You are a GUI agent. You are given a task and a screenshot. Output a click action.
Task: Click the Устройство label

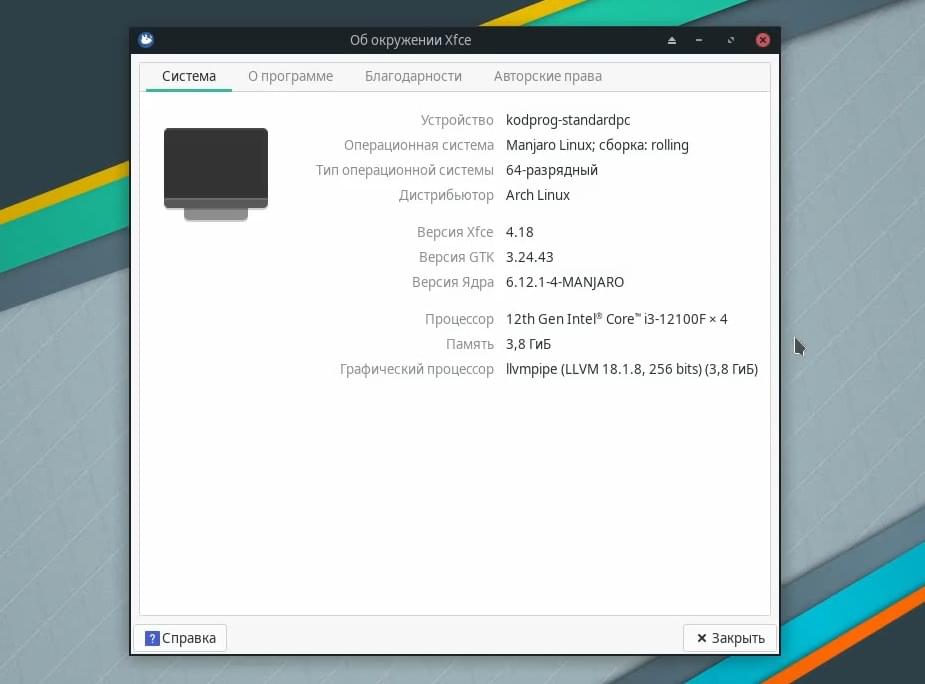(x=457, y=120)
